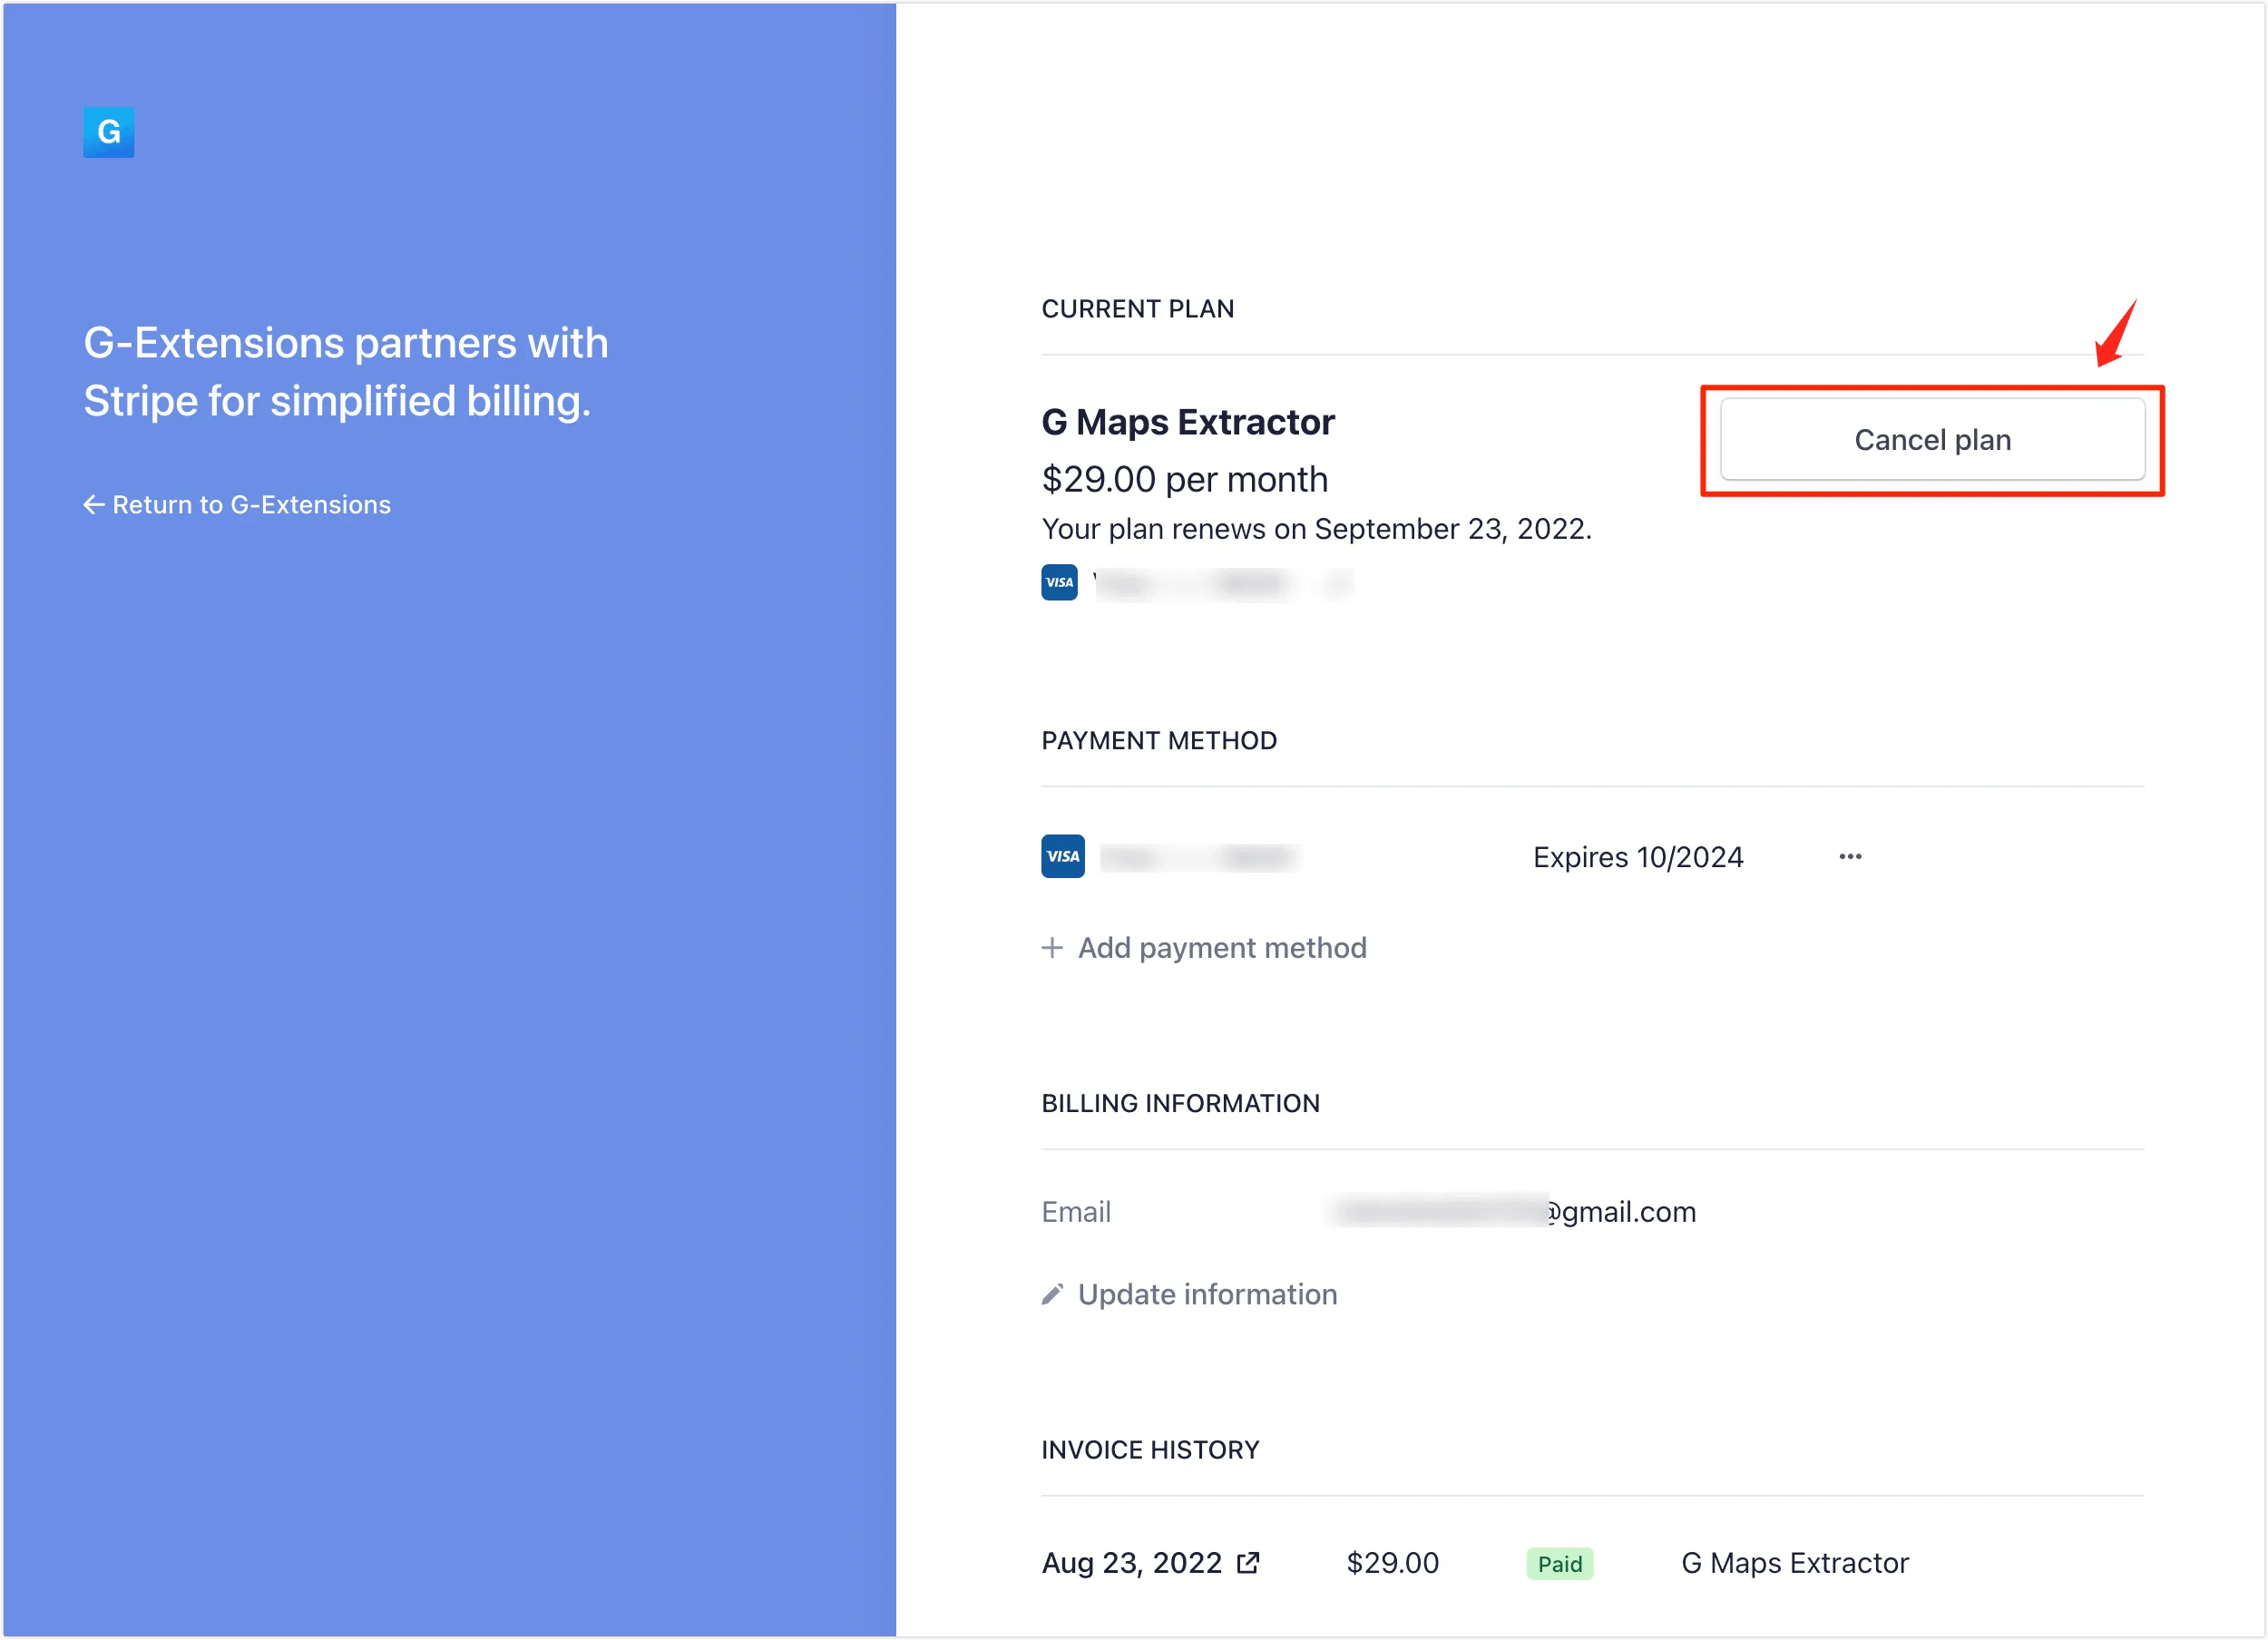Click the Visa icon under current plan
The image size is (2268, 1640).
click(x=1059, y=582)
